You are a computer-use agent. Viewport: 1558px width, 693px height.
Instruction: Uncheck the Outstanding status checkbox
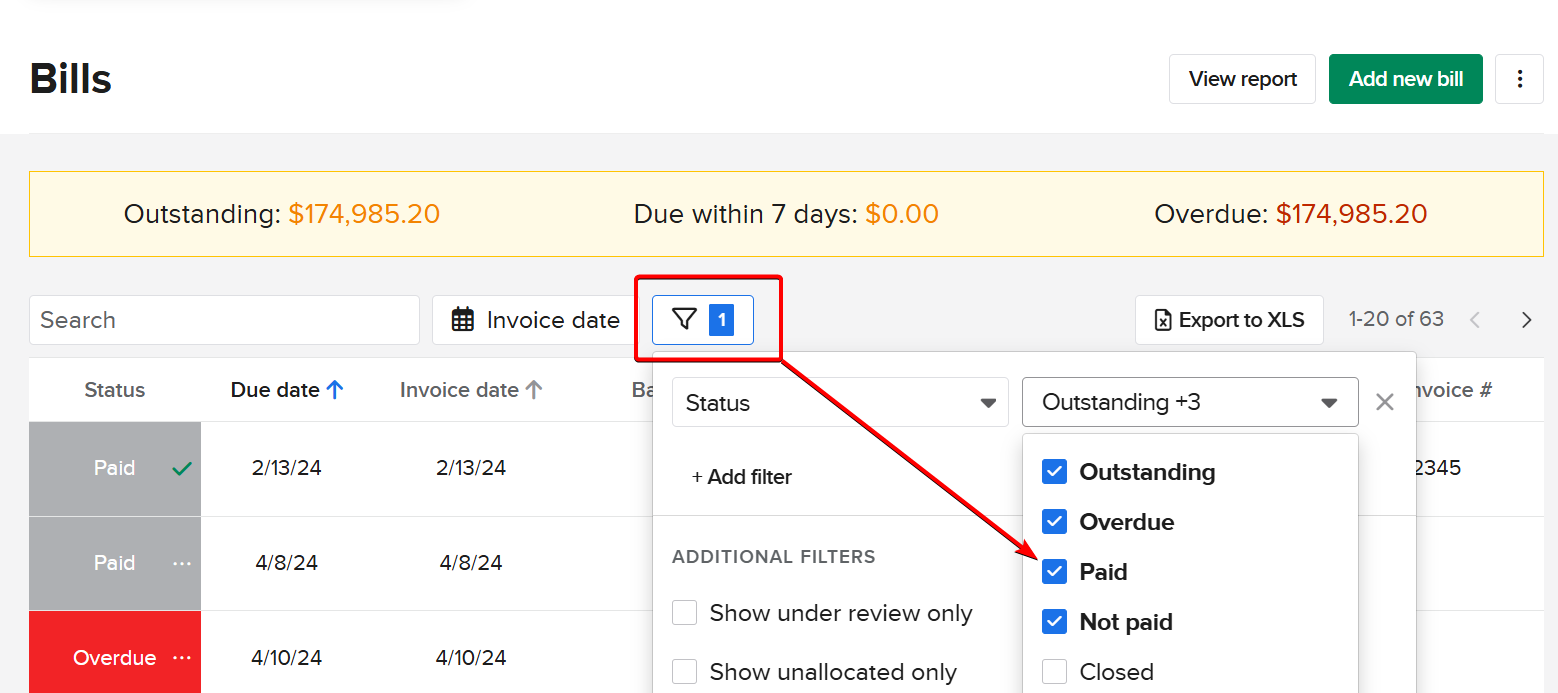pos(1055,472)
